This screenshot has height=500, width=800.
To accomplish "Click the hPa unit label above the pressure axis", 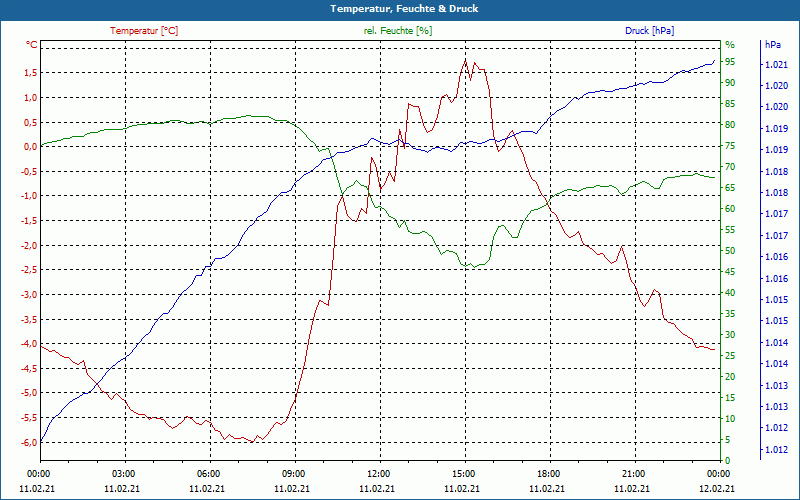I will (x=772, y=44).
